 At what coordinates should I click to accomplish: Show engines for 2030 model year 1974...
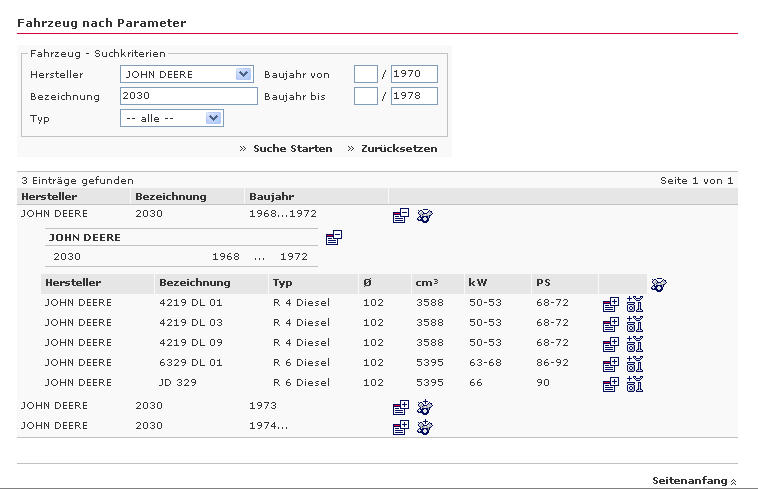coord(424,427)
